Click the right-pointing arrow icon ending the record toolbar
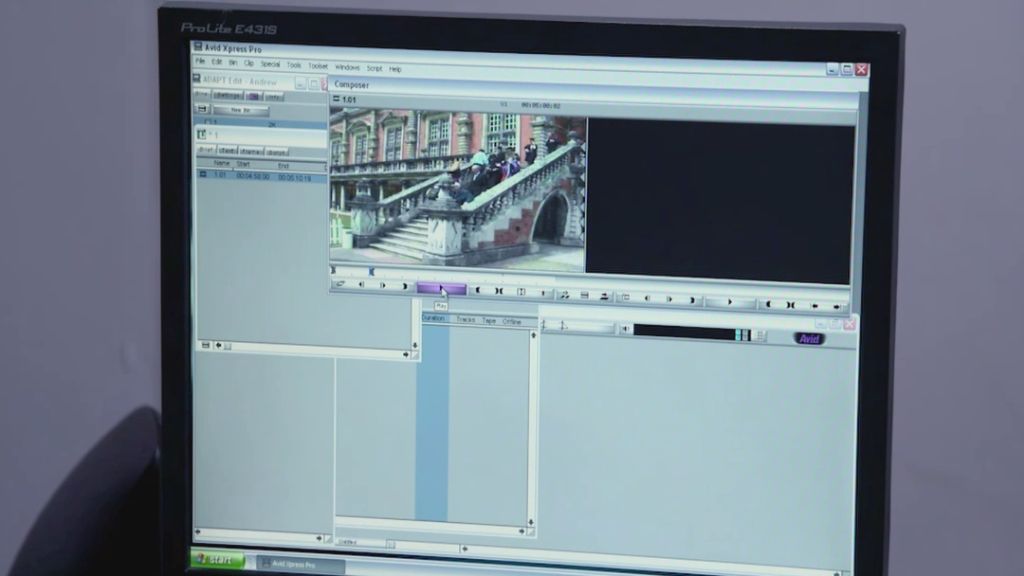This screenshot has width=1024, height=576. [x=837, y=306]
